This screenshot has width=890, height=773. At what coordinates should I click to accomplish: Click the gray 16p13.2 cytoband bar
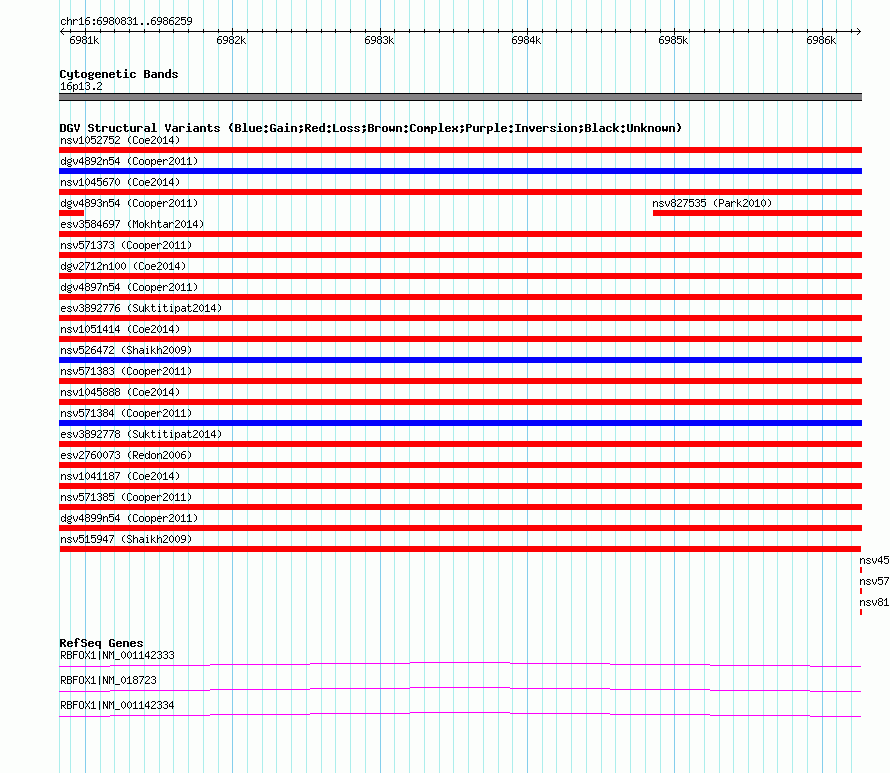point(460,97)
